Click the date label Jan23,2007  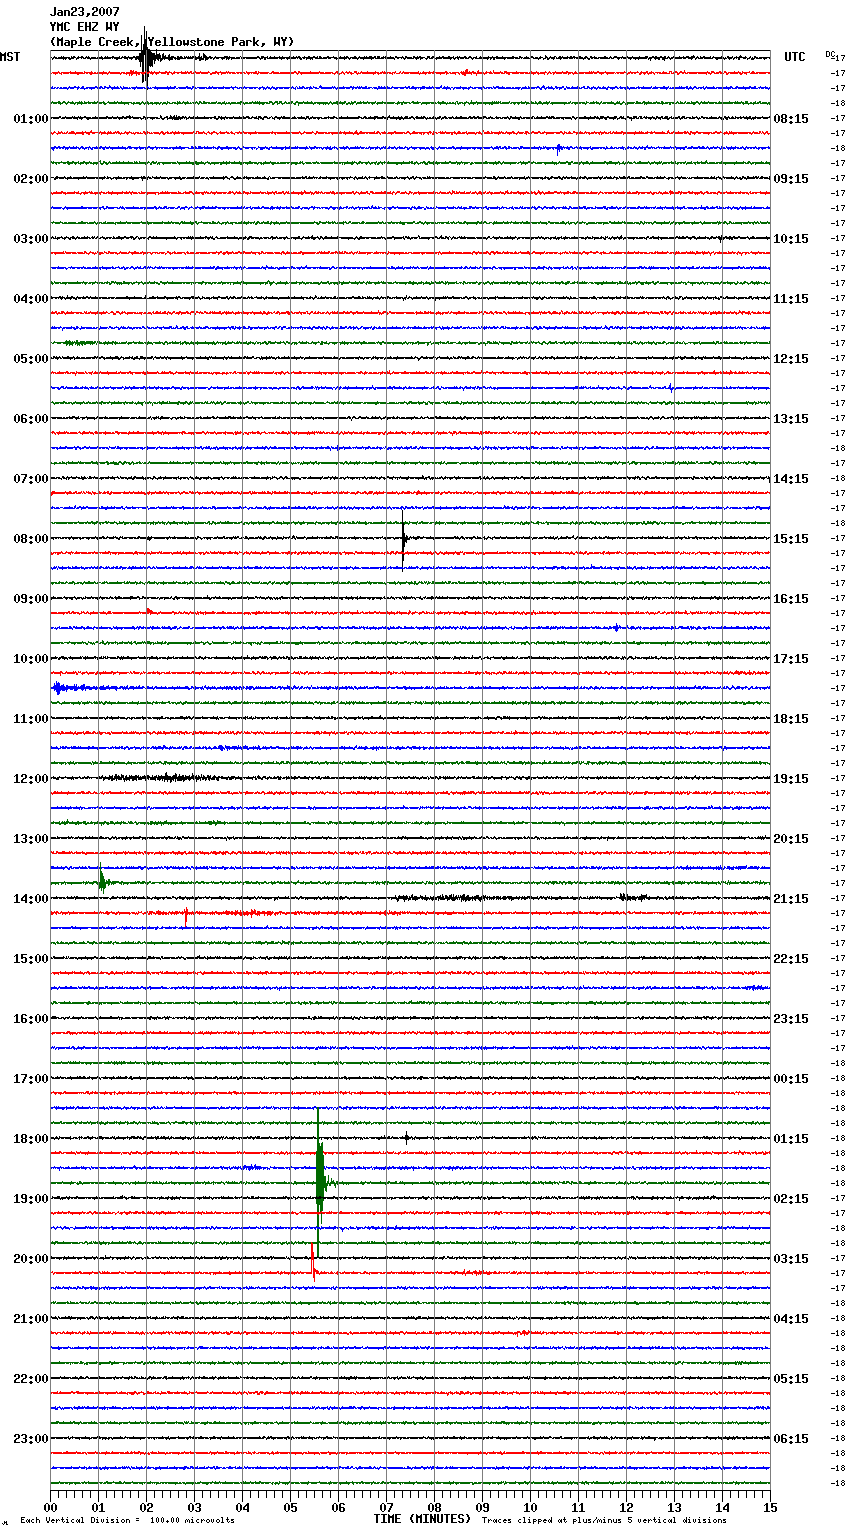(85, 12)
